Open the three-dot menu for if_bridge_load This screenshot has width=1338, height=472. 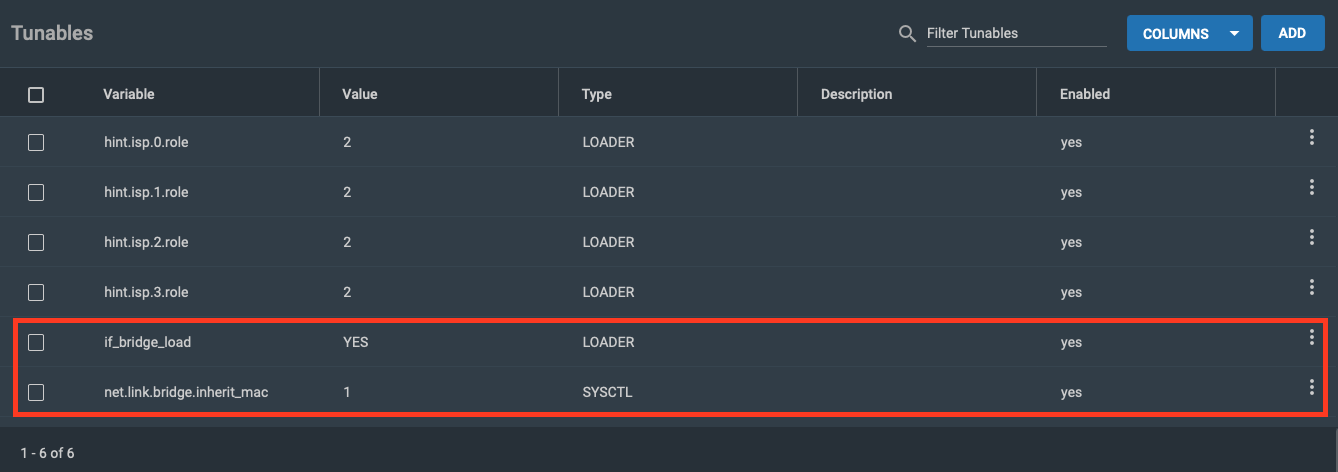1311,337
